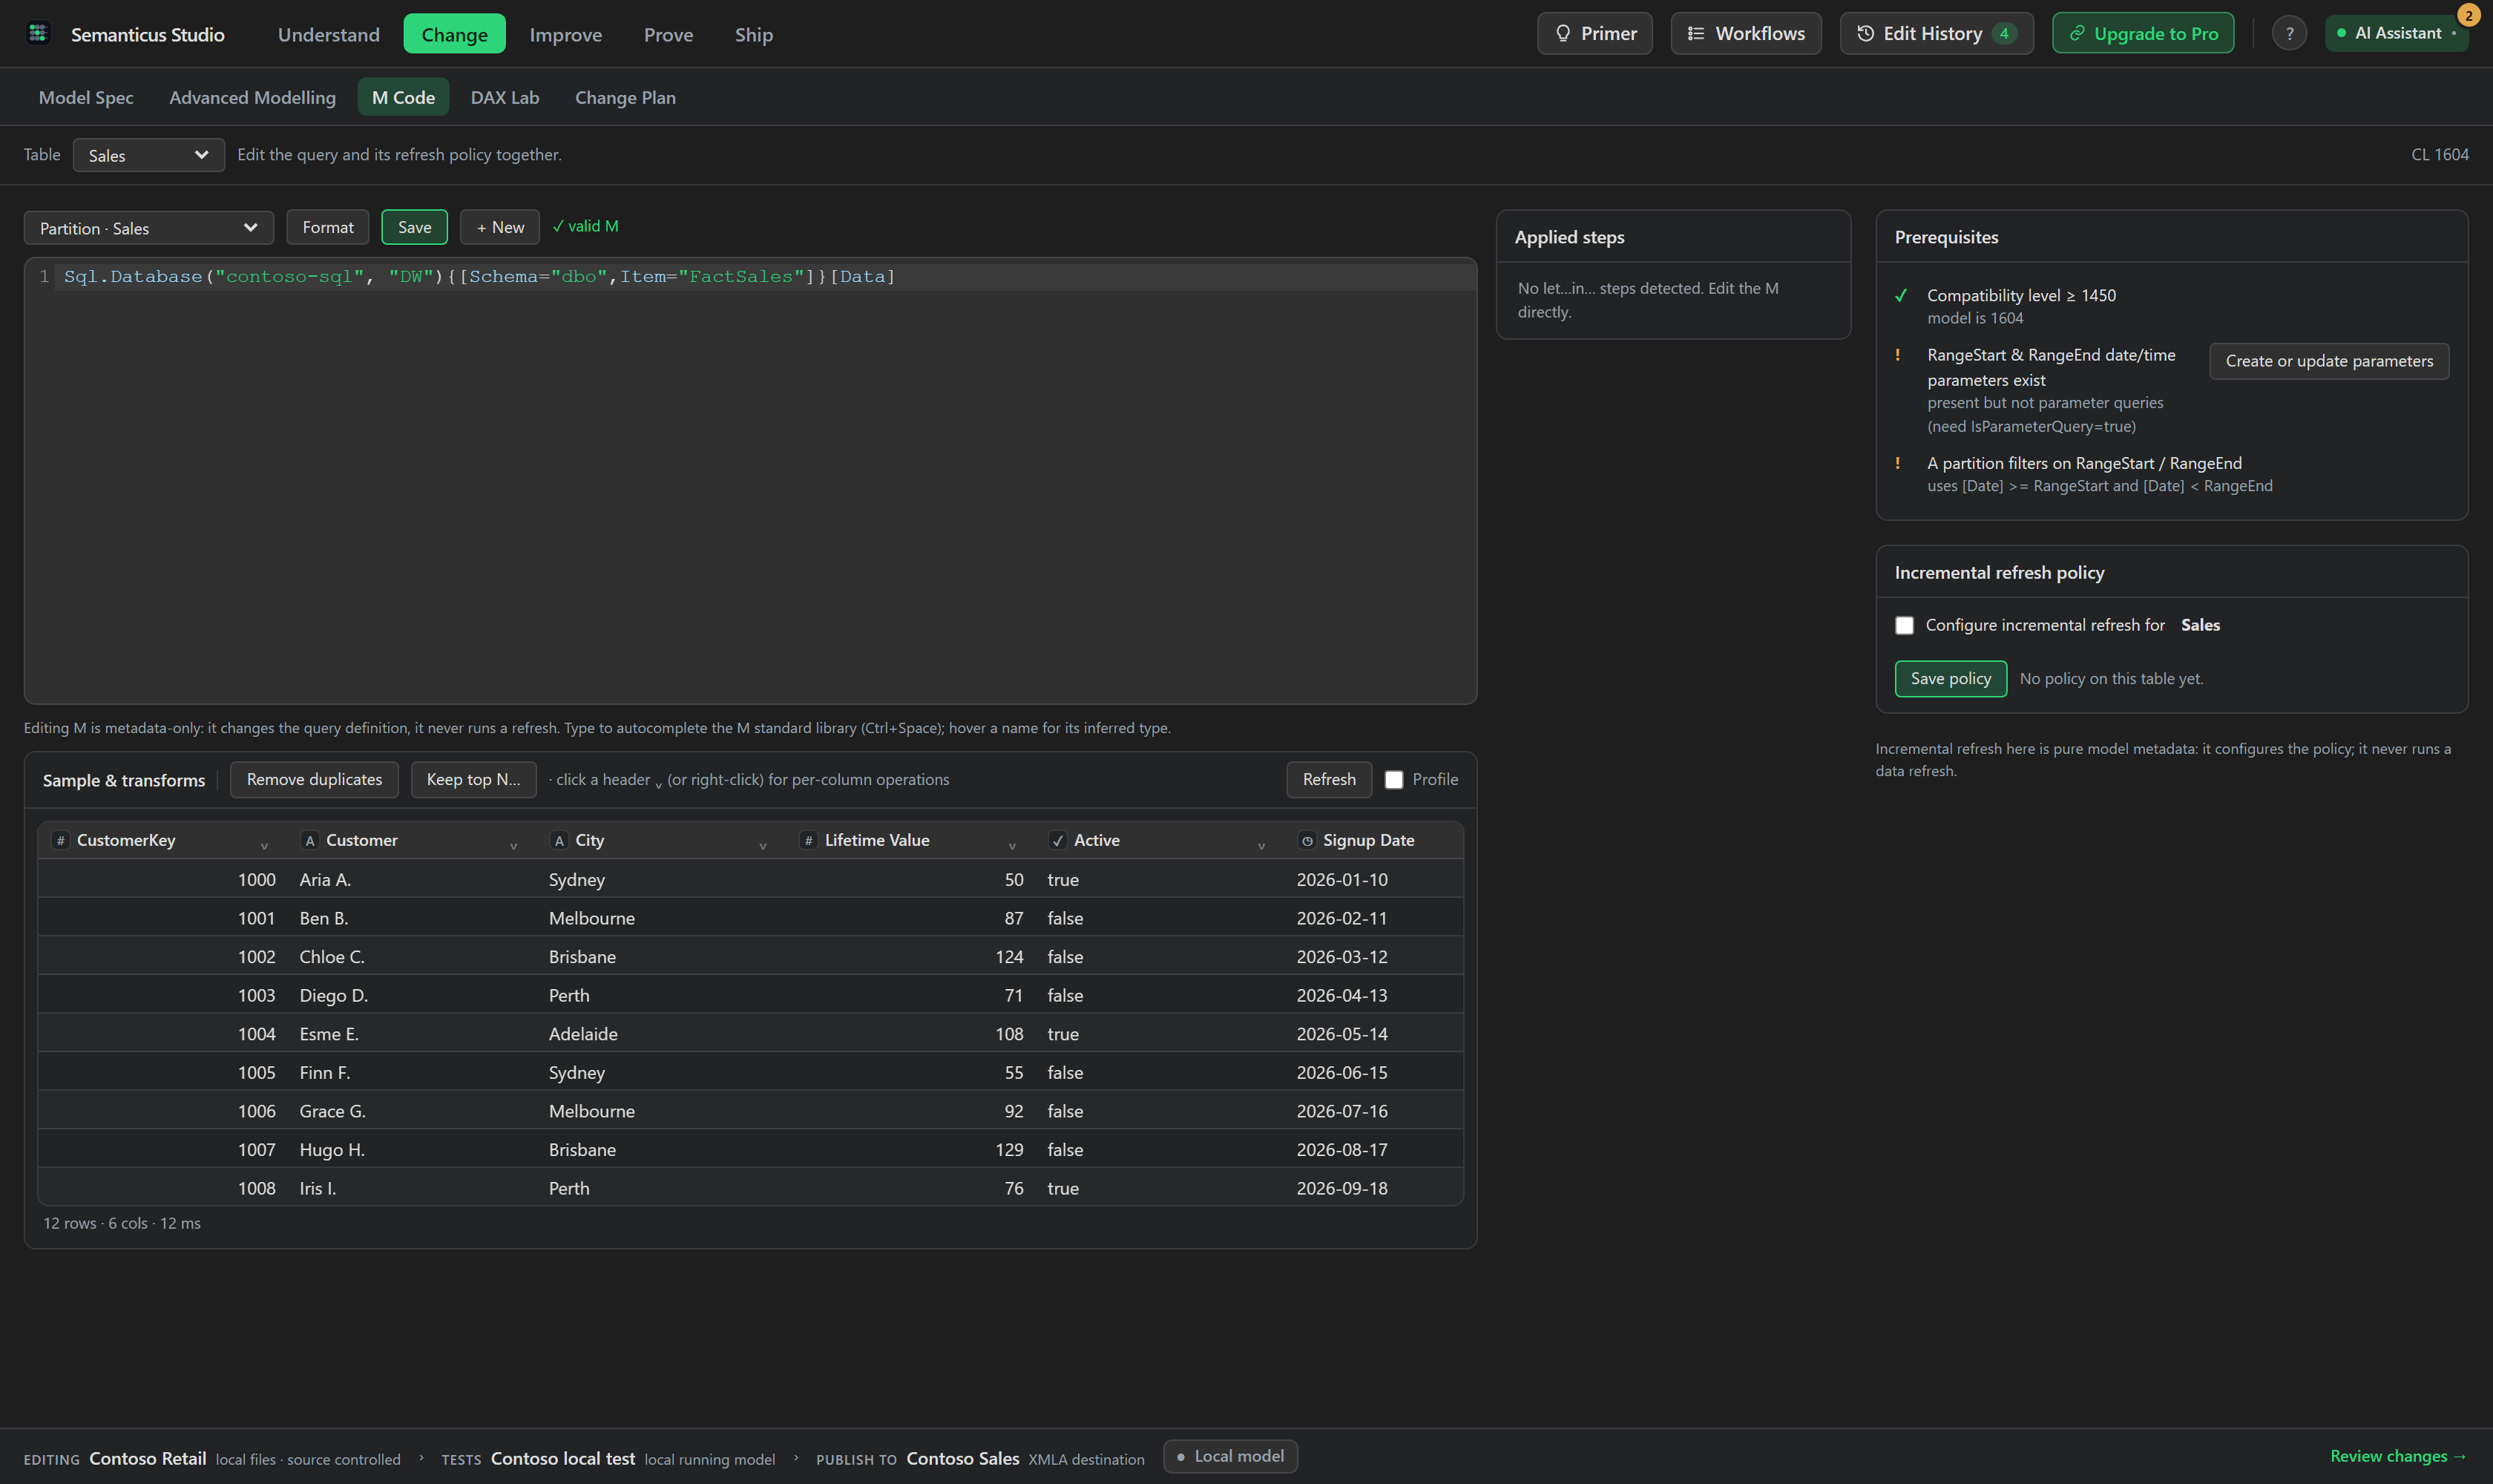Select the 1007 CustomerKey cell

pyautogui.click(x=163, y=1149)
